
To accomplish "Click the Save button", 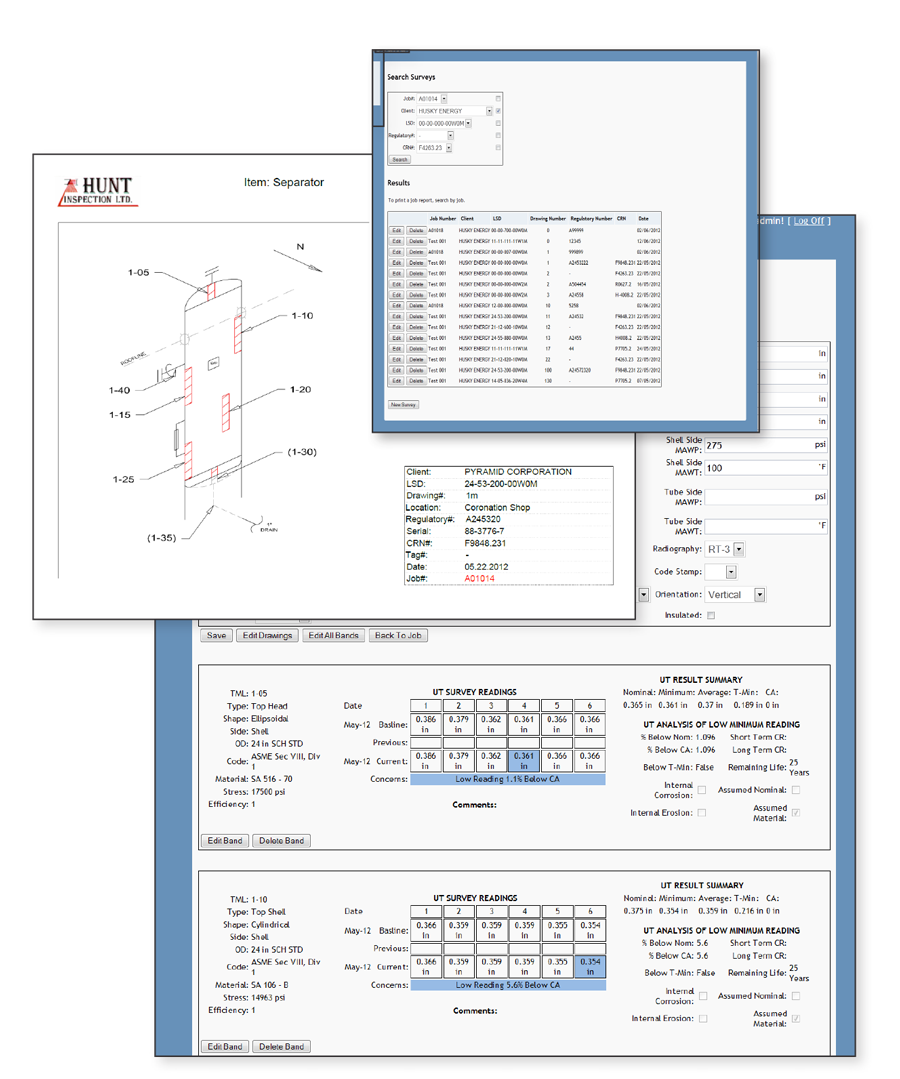I will 216,635.
